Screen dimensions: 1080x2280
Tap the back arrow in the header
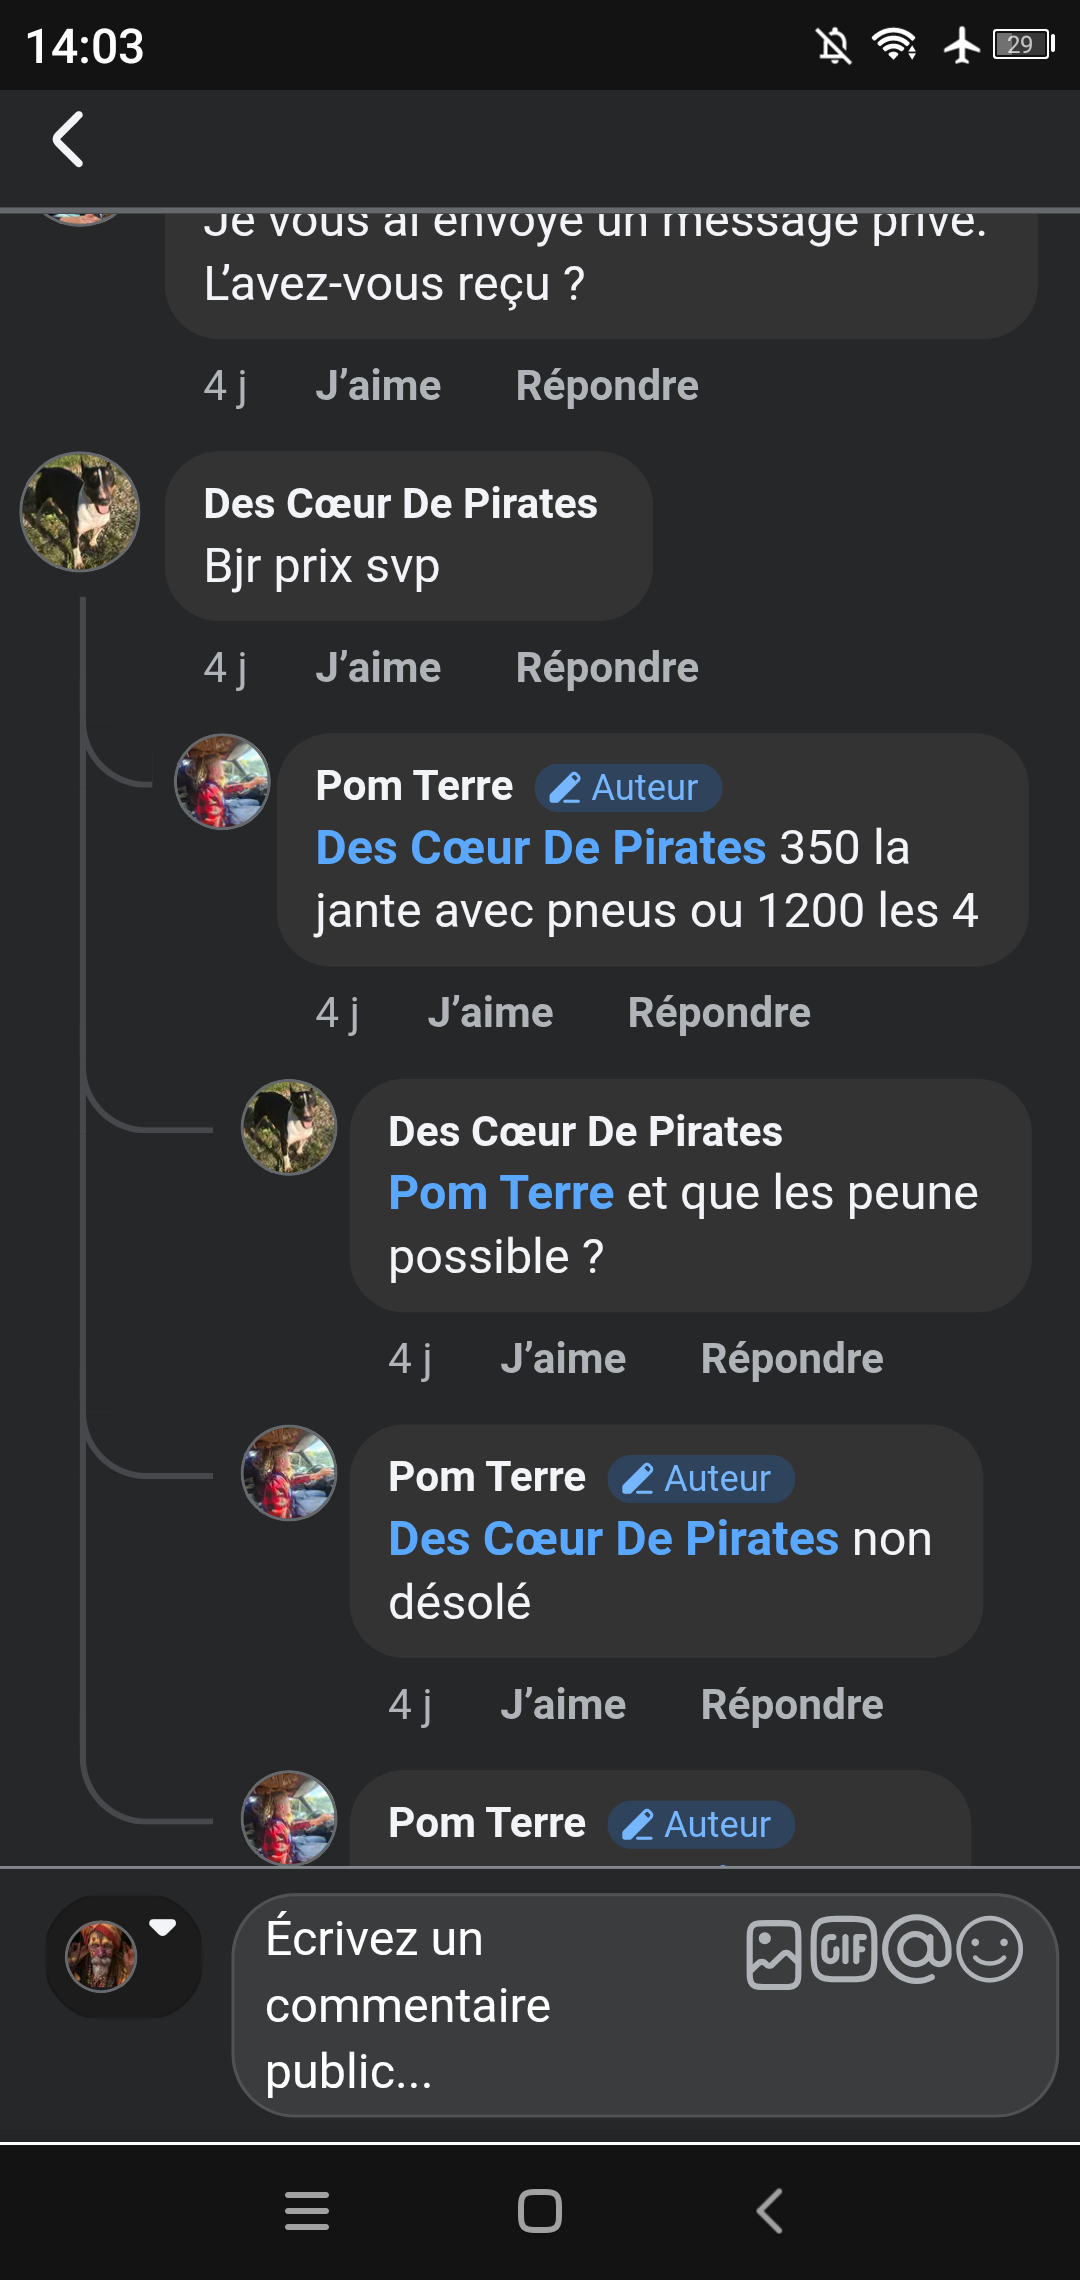(x=68, y=140)
